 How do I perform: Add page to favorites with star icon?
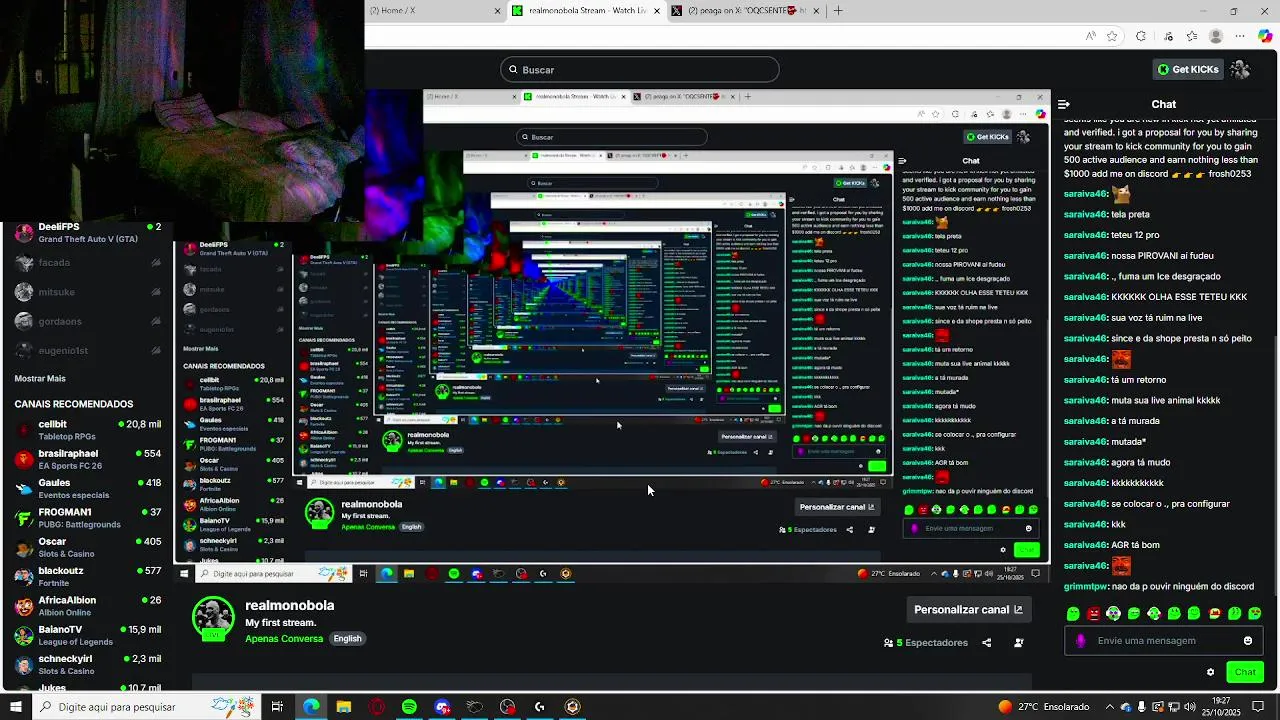pos(1112,36)
